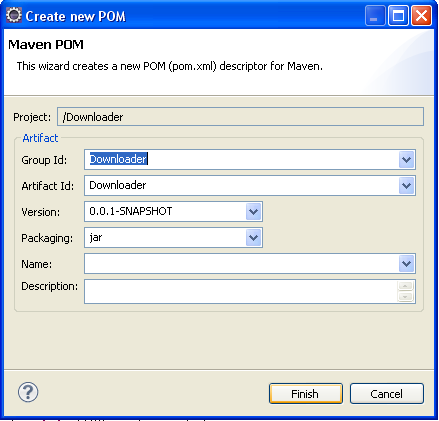Viewport: 439px width, 421px height.
Task: Expand the Group Id dropdown arrow
Action: 406,160
